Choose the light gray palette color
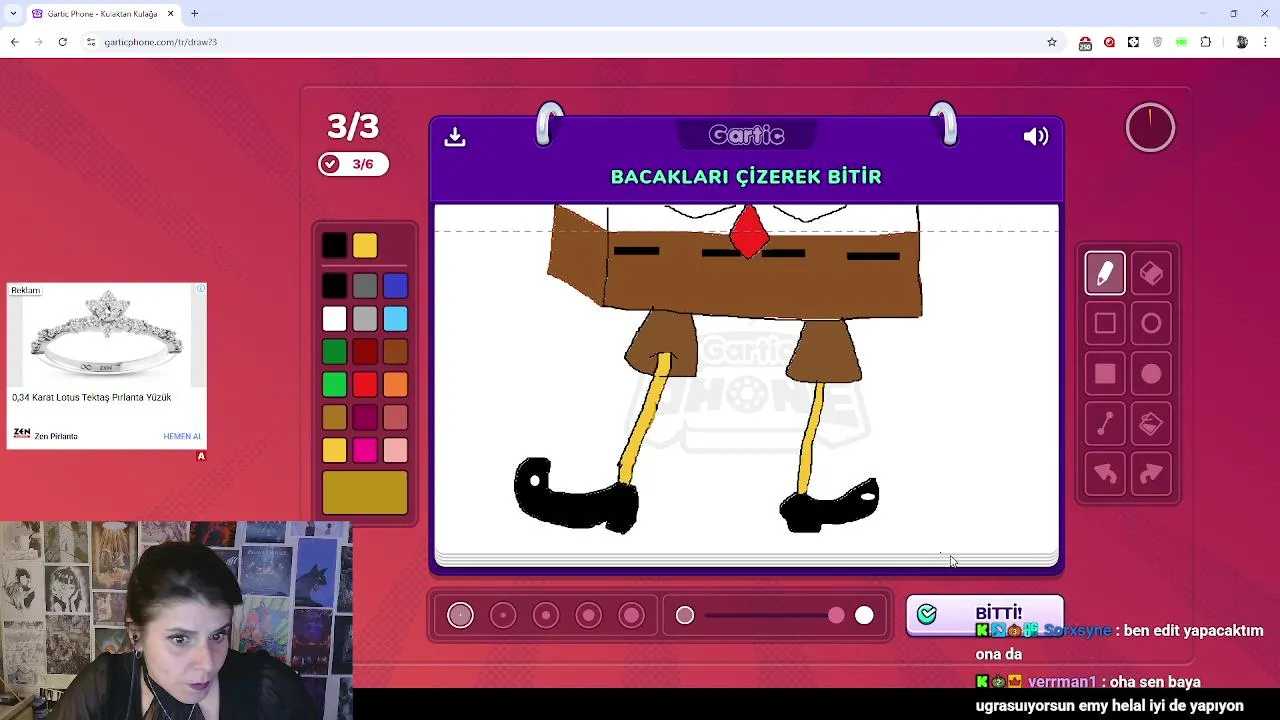 click(x=365, y=319)
